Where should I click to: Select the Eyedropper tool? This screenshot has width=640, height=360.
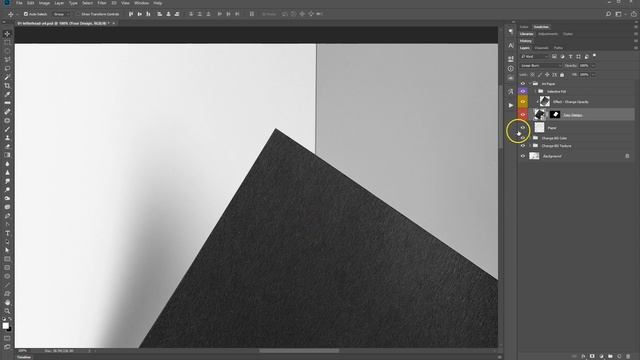pyautogui.click(x=7, y=94)
